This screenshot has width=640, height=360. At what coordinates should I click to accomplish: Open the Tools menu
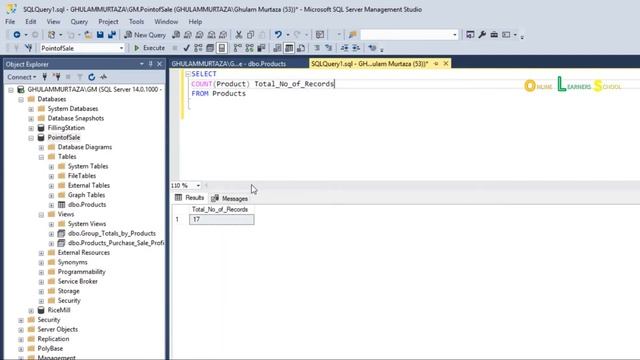point(136,22)
